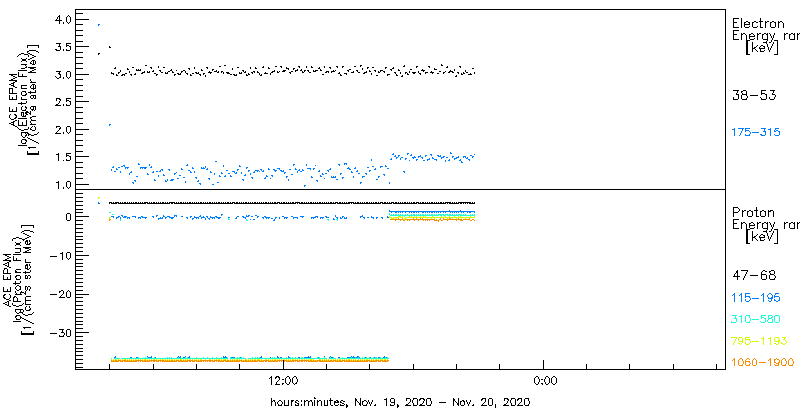Click the 38-53 electron energy legend label
800x410 pixels.
[x=754, y=95]
